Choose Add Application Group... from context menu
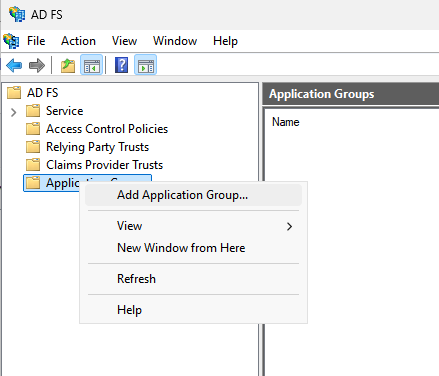The width and height of the screenshot is (439, 376). point(193,195)
